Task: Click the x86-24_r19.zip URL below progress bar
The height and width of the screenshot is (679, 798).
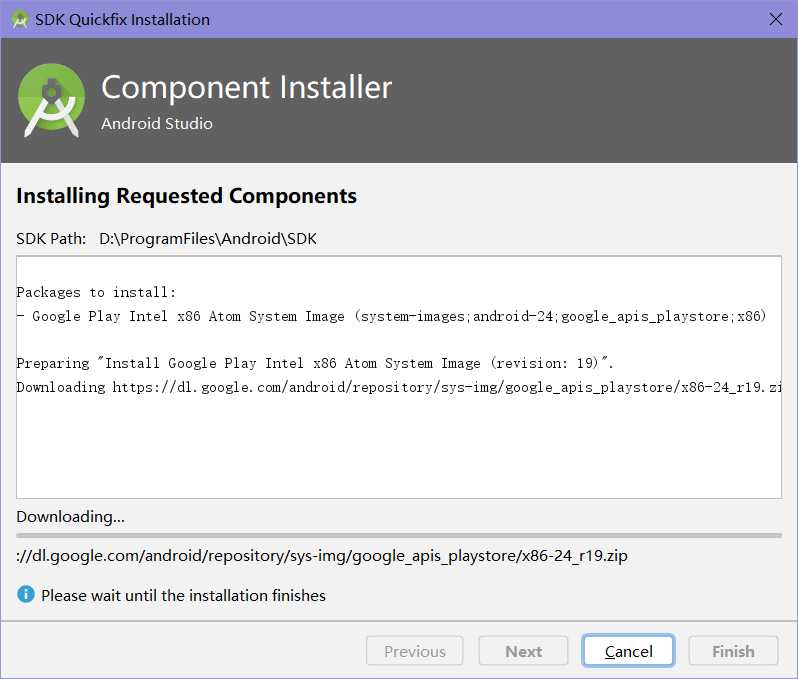Action: 322,555
